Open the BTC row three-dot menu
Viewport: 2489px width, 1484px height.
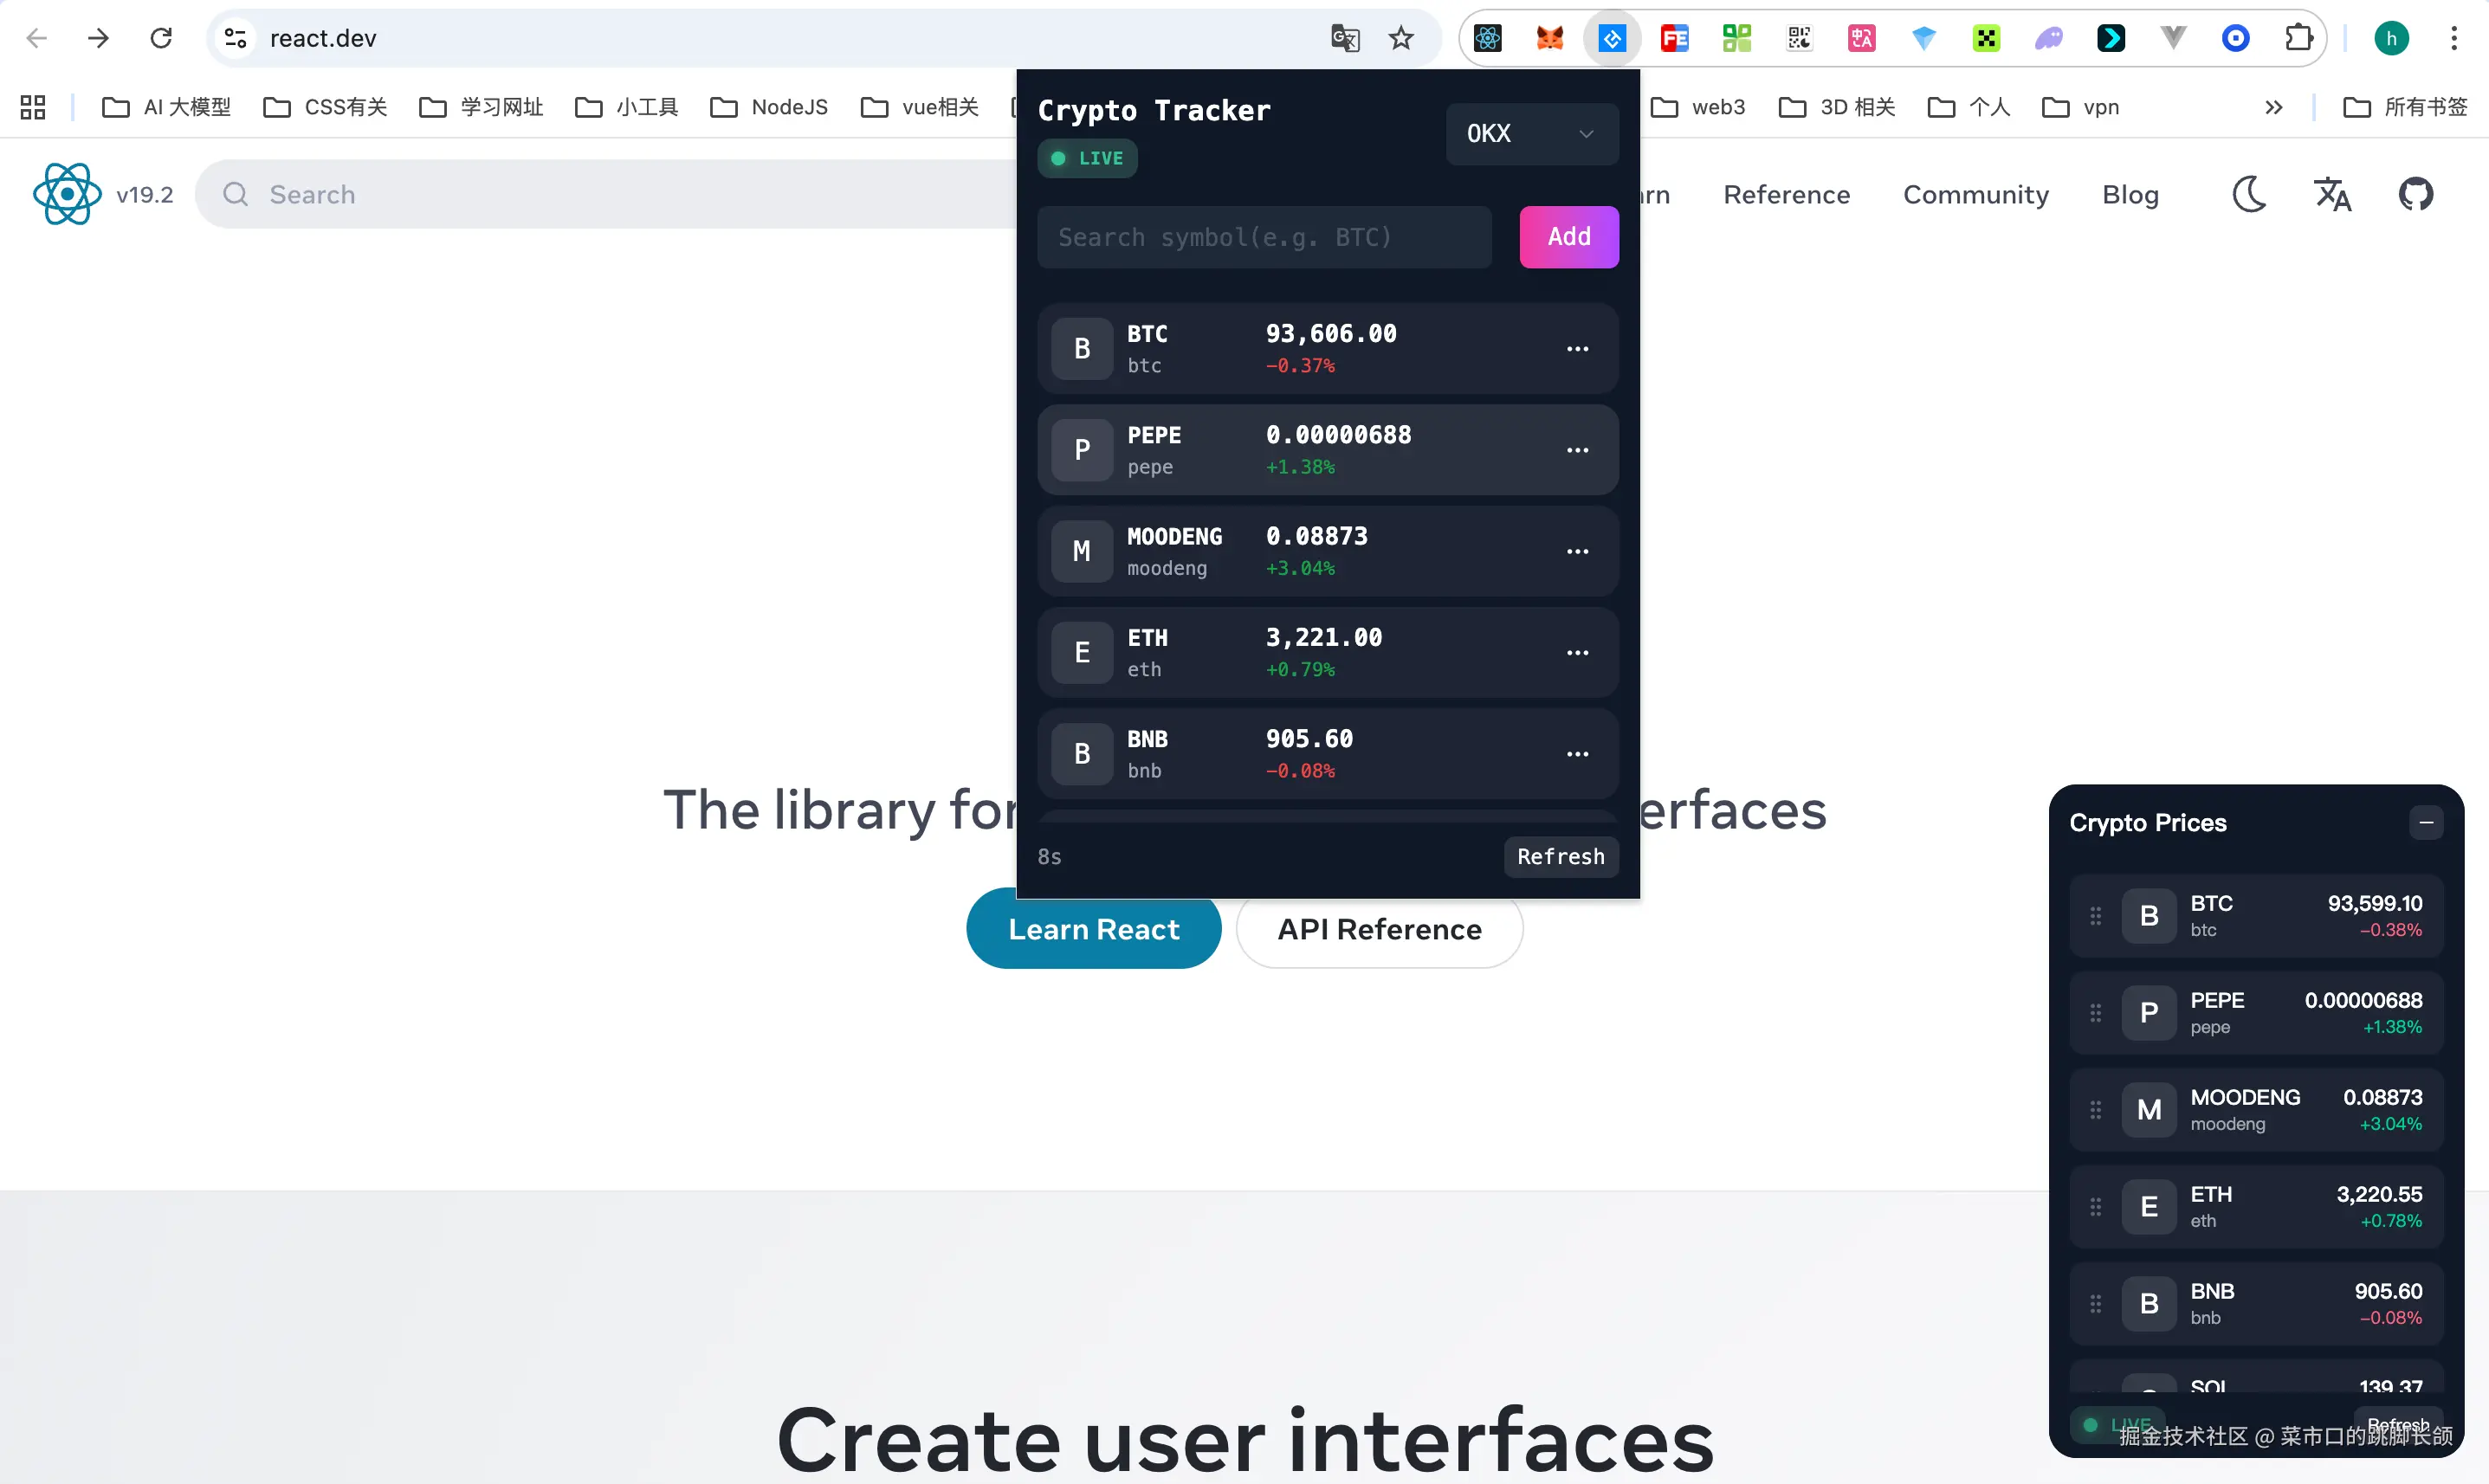point(1577,349)
